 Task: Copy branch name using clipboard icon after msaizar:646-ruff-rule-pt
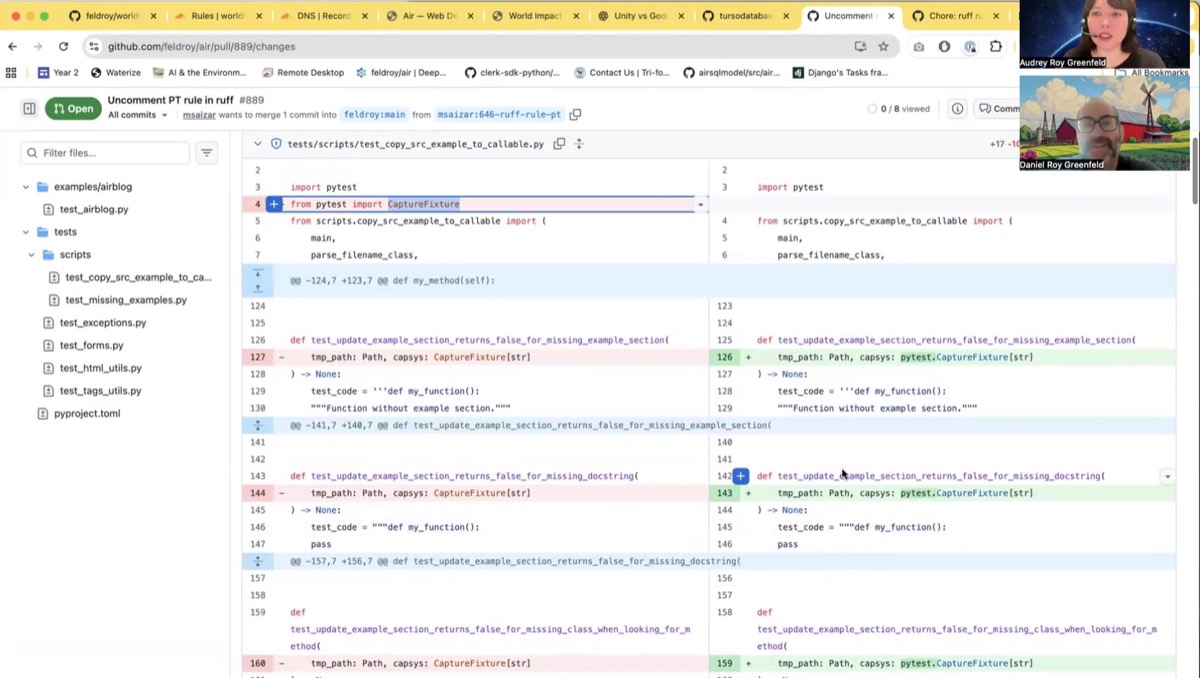coord(575,114)
